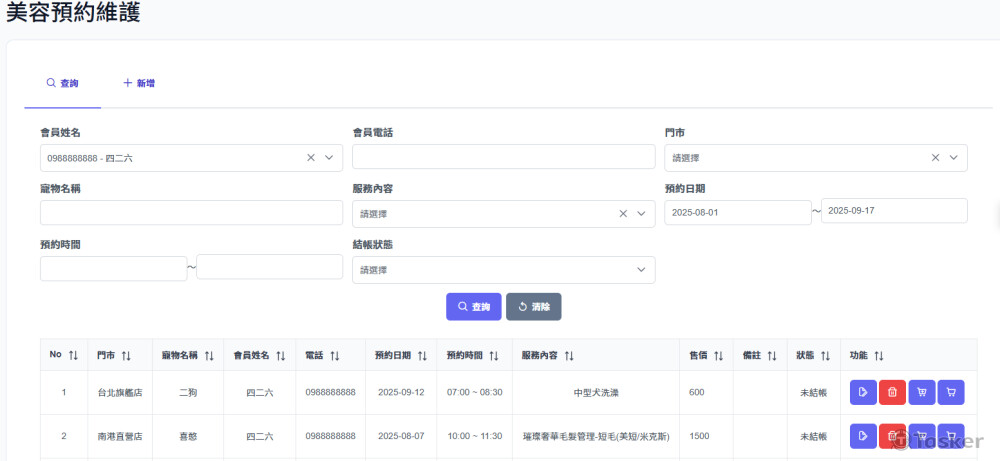The image size is (1000, 461).
Task: Sort by the No column arrows
Action: pyautogui.click(x=73, y=356)
